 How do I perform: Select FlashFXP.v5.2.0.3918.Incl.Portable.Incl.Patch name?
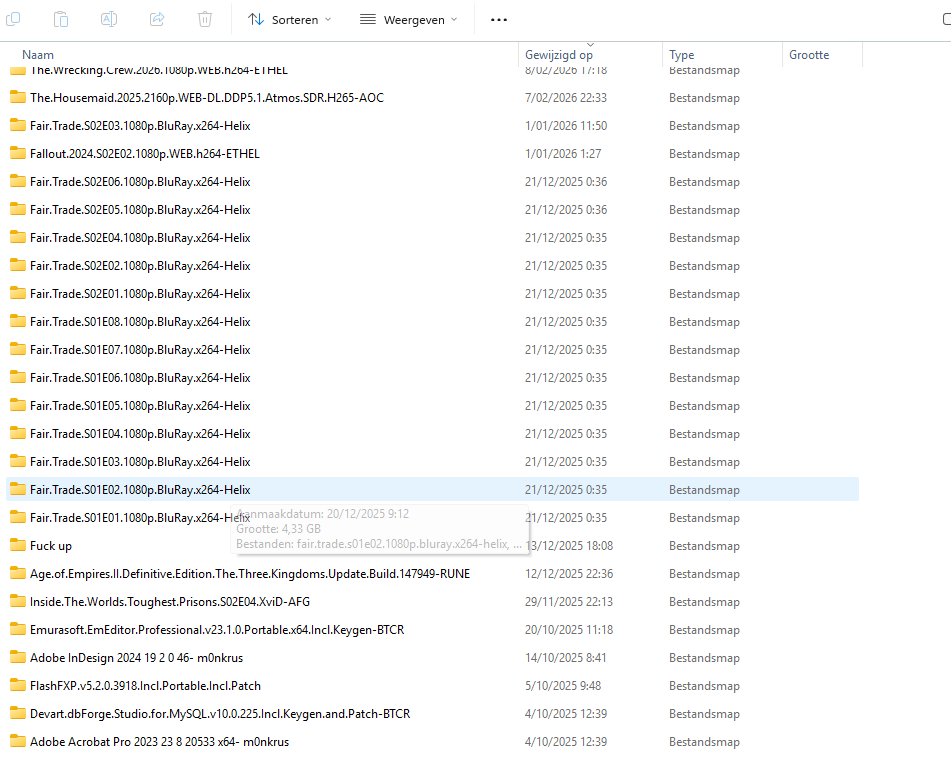[x=146, y=685]
